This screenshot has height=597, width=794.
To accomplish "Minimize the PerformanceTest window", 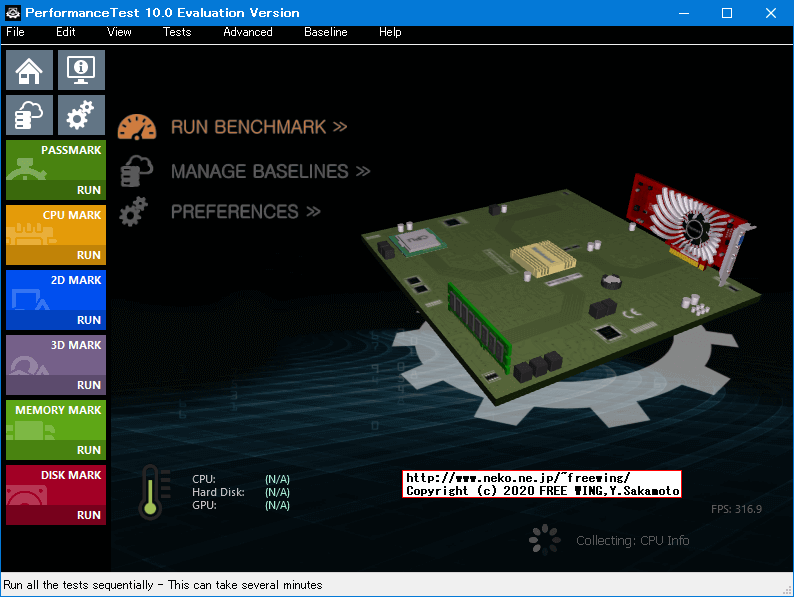I will pos(684,13).
